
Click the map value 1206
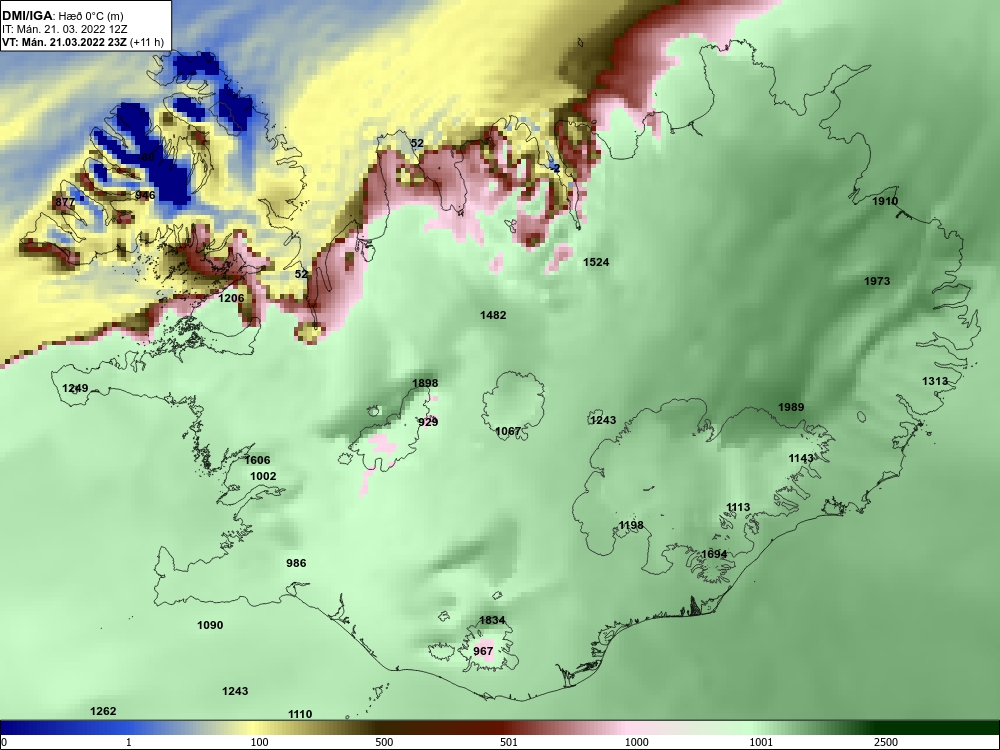tap(232, 298)
